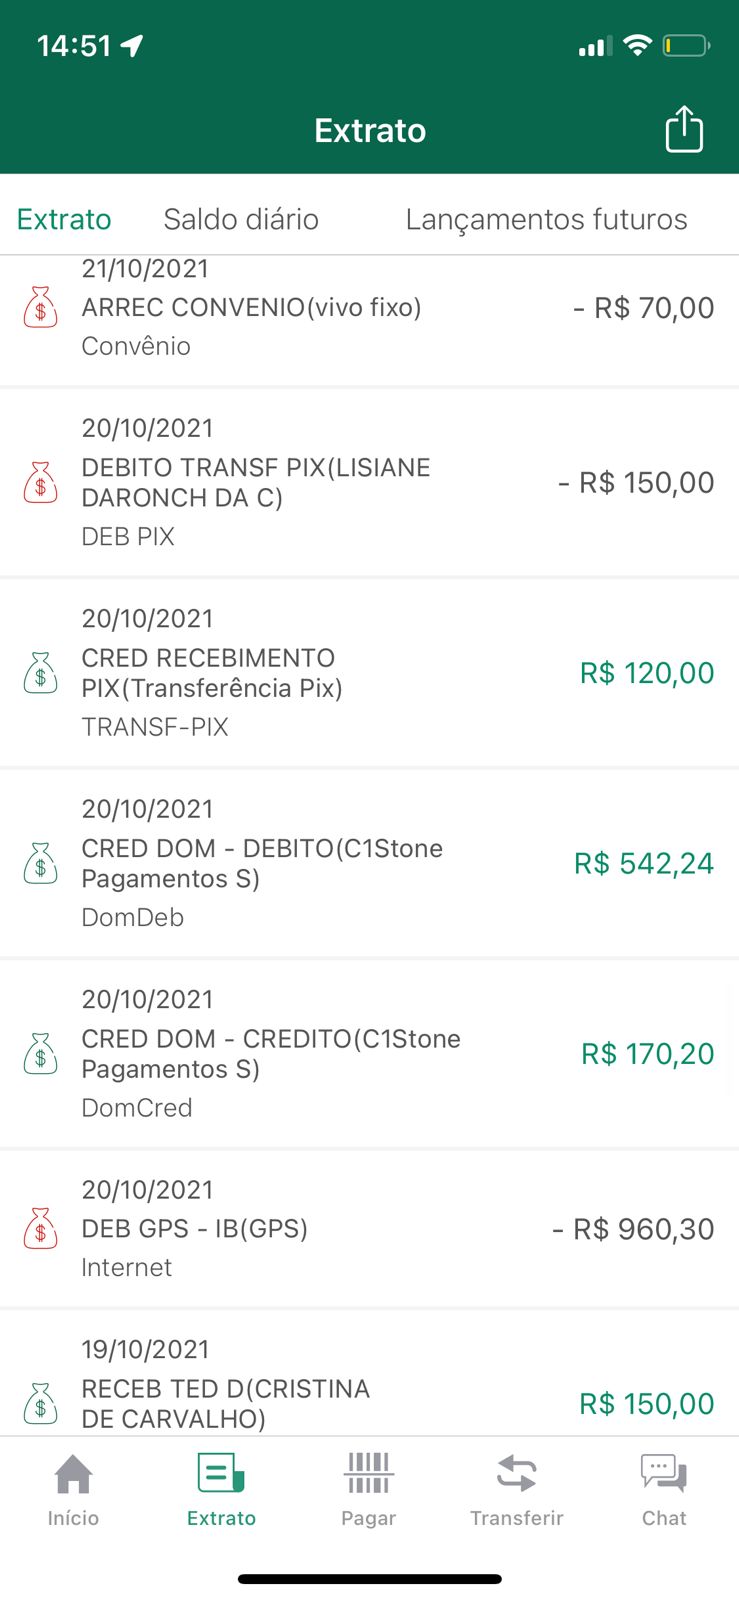This screenshot has width=739, height=1600.
Task: Tap green money bag beside R$ 542,24 credit
Action: click(x=41, y=864)
